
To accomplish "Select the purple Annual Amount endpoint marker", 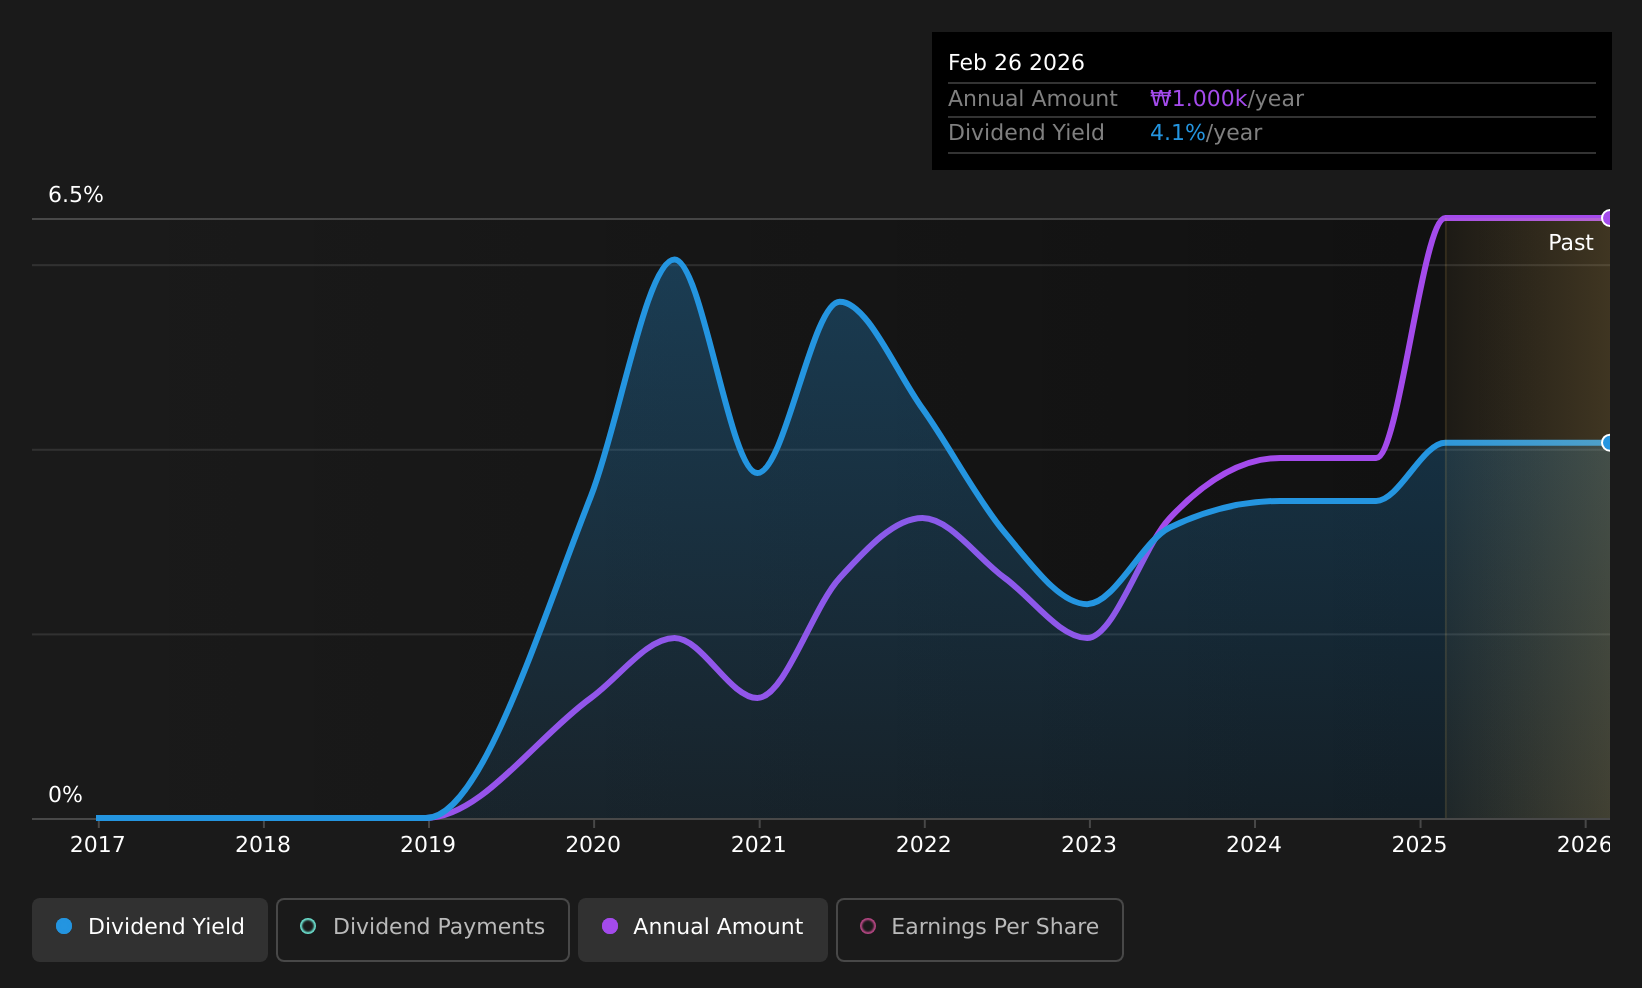I will coord(1608,218).
